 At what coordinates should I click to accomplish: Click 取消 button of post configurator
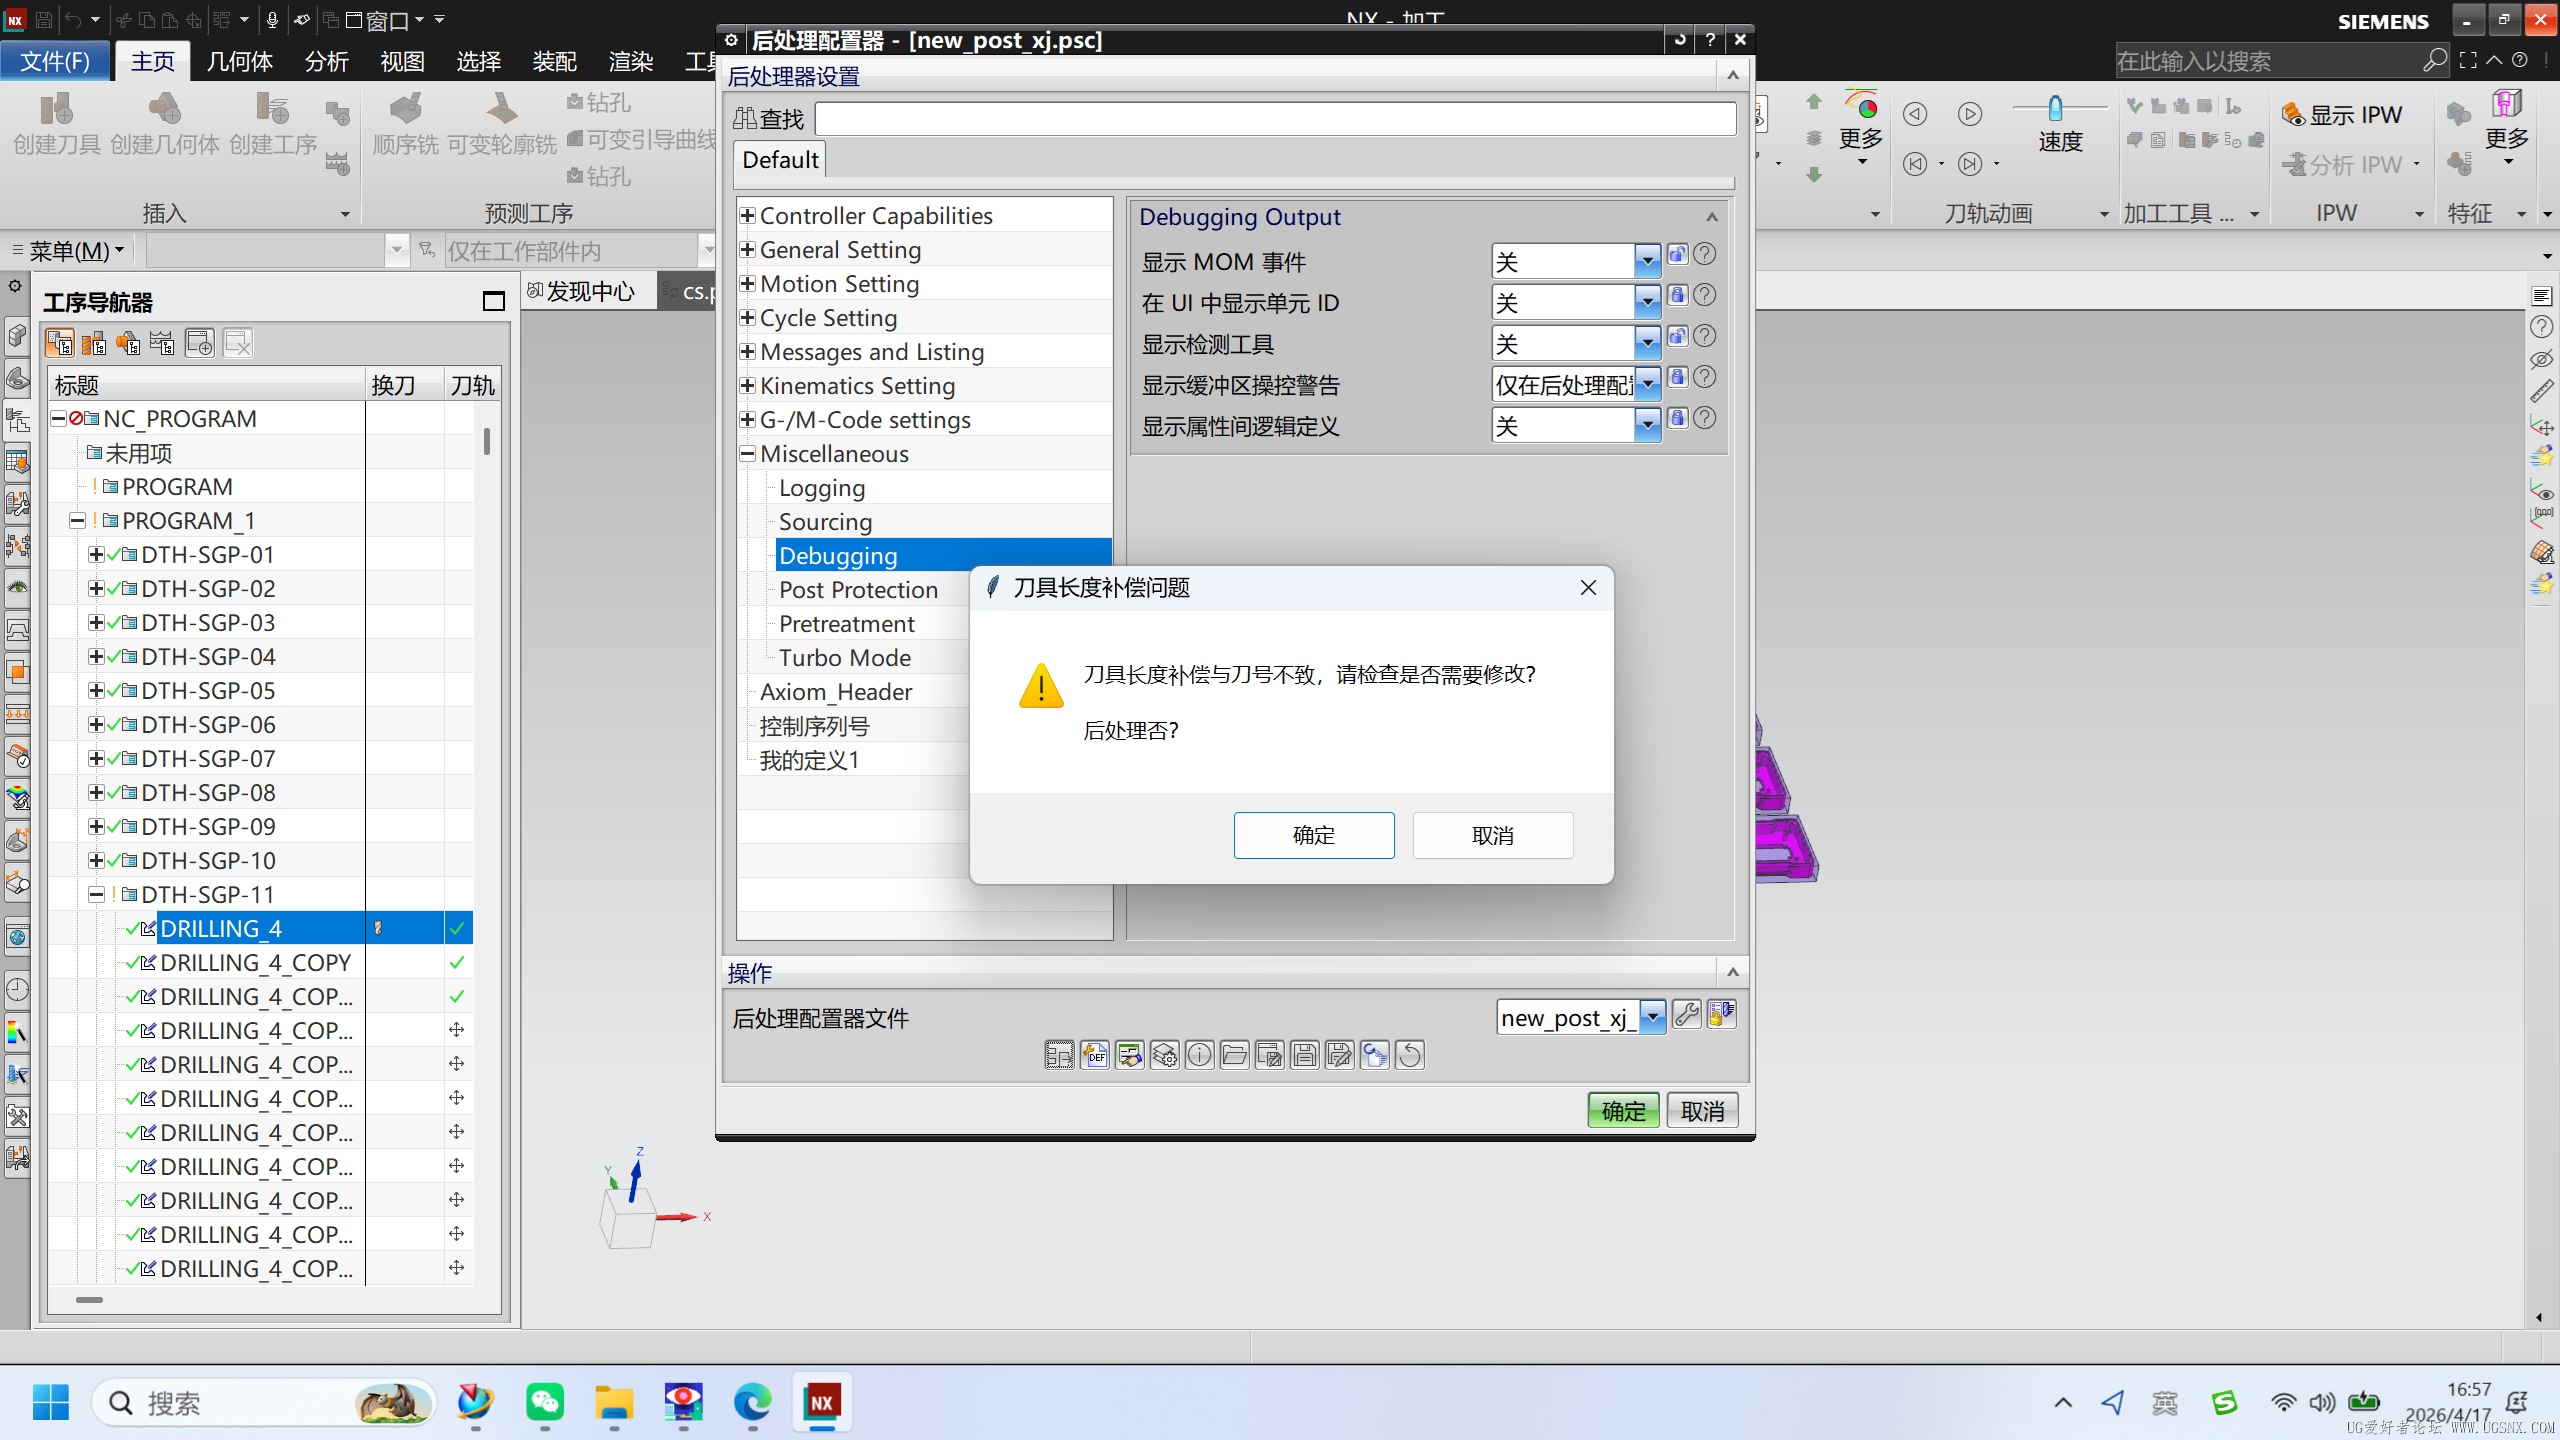coord(1702,1110)
